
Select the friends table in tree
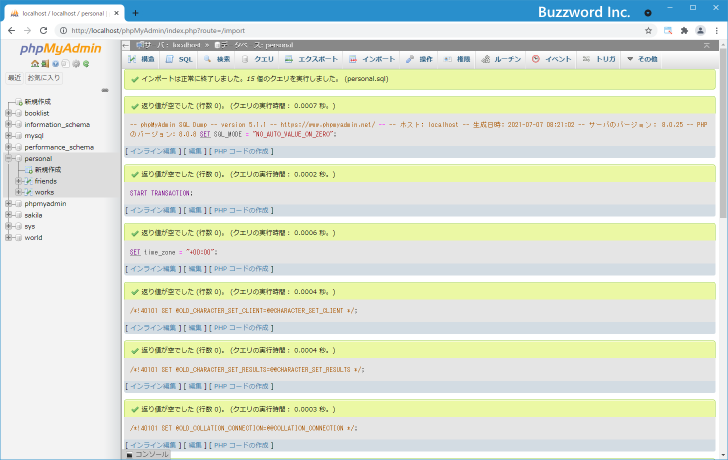[46, 181]
